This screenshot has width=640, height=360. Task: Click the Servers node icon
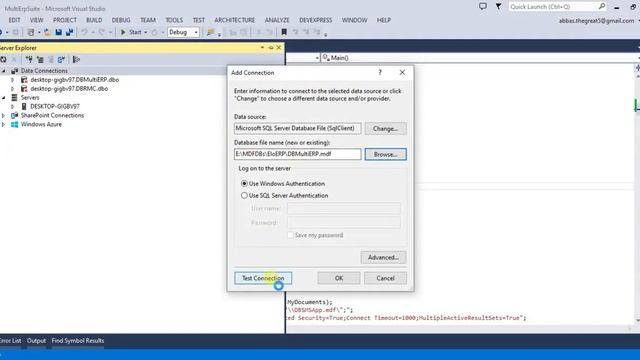click(x=14, y=98)
